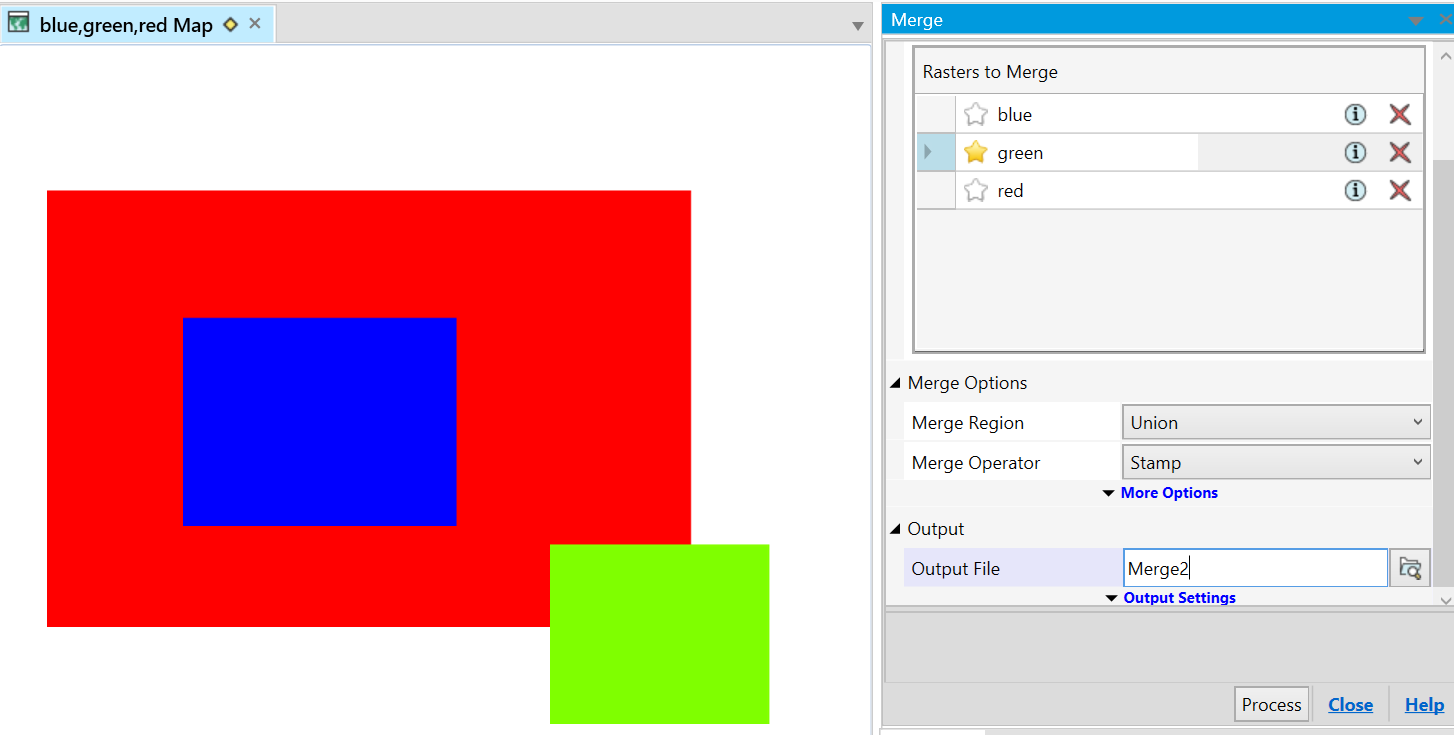Expand Output Settings
Viewport: 1454px width, 735px height.
(1170, 598)
